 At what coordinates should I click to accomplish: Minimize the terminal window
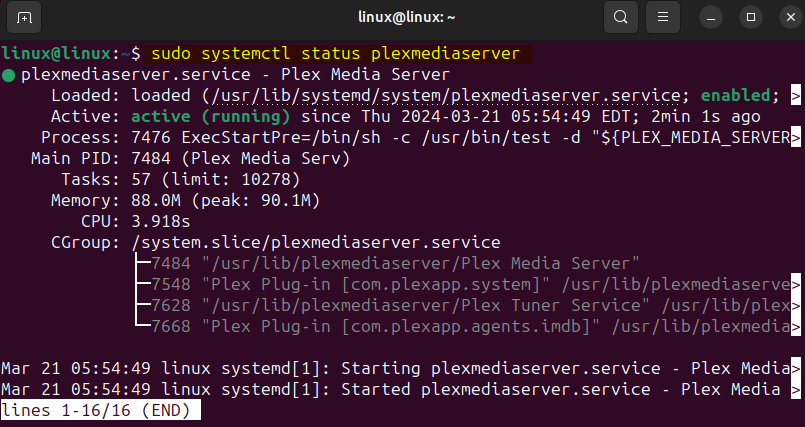click(x=711, y=18)
